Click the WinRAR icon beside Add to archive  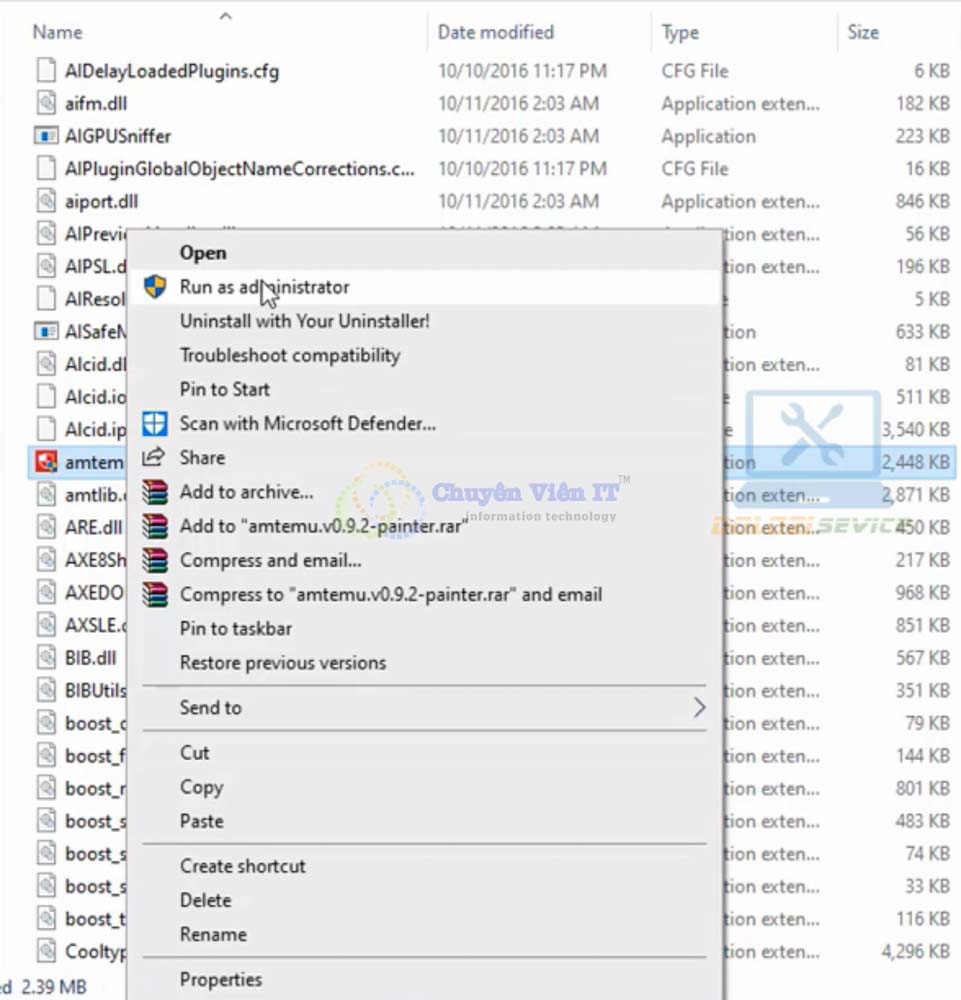coord(154,492)
